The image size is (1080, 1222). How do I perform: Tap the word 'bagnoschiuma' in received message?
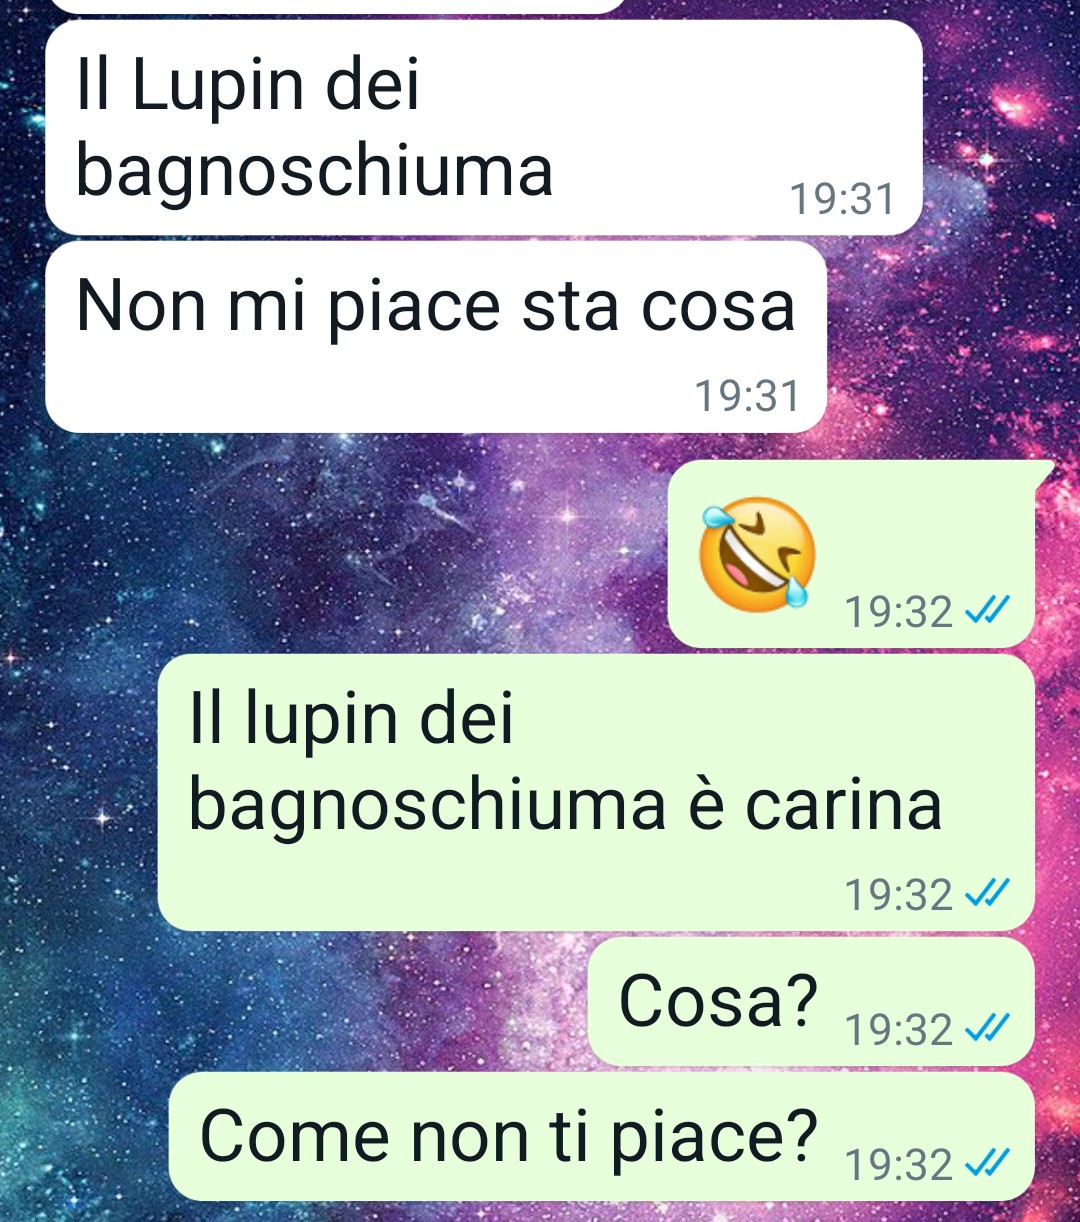click(x=314, y=173)
